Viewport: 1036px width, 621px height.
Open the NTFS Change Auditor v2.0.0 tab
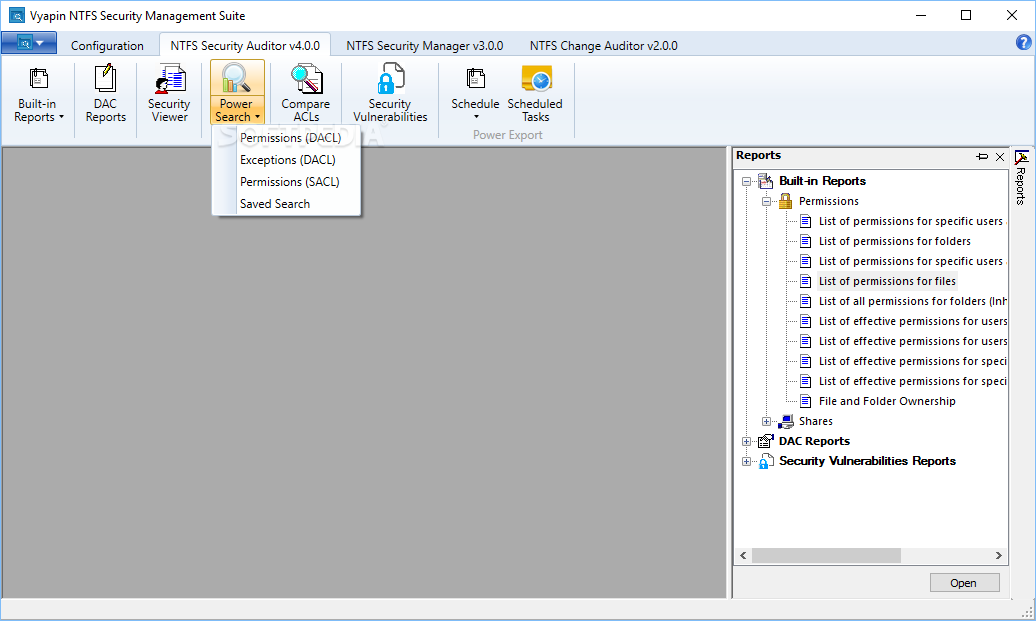603,46
